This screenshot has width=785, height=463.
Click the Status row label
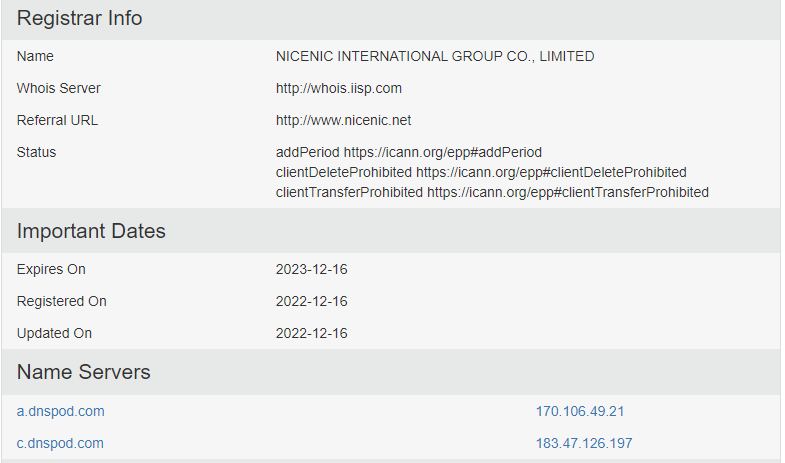37,152
